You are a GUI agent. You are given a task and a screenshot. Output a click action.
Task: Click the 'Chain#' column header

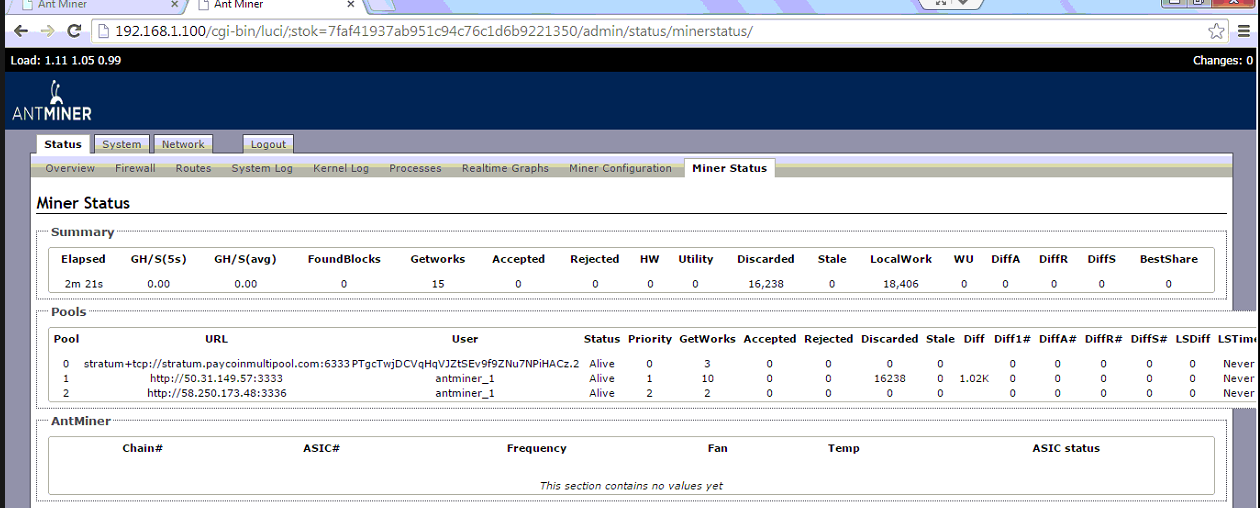point(142,448)
